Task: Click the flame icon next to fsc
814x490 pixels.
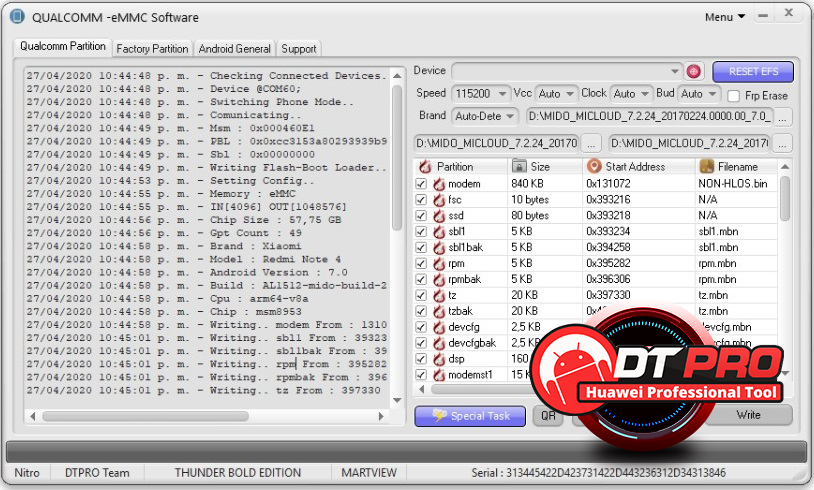Action: (439, 200)
